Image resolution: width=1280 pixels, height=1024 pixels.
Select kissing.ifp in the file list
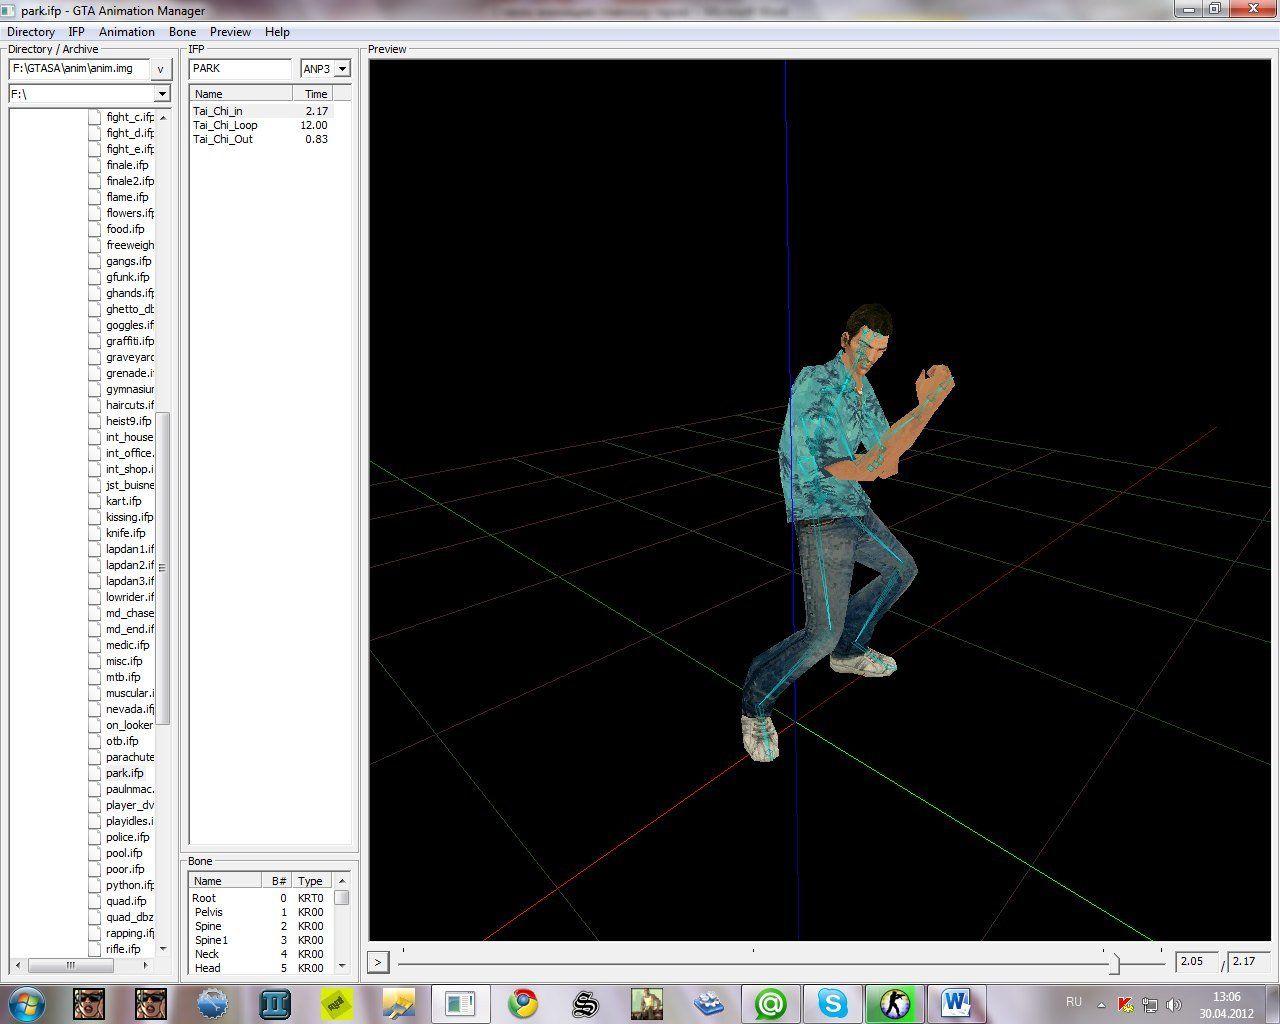point(130,517)
